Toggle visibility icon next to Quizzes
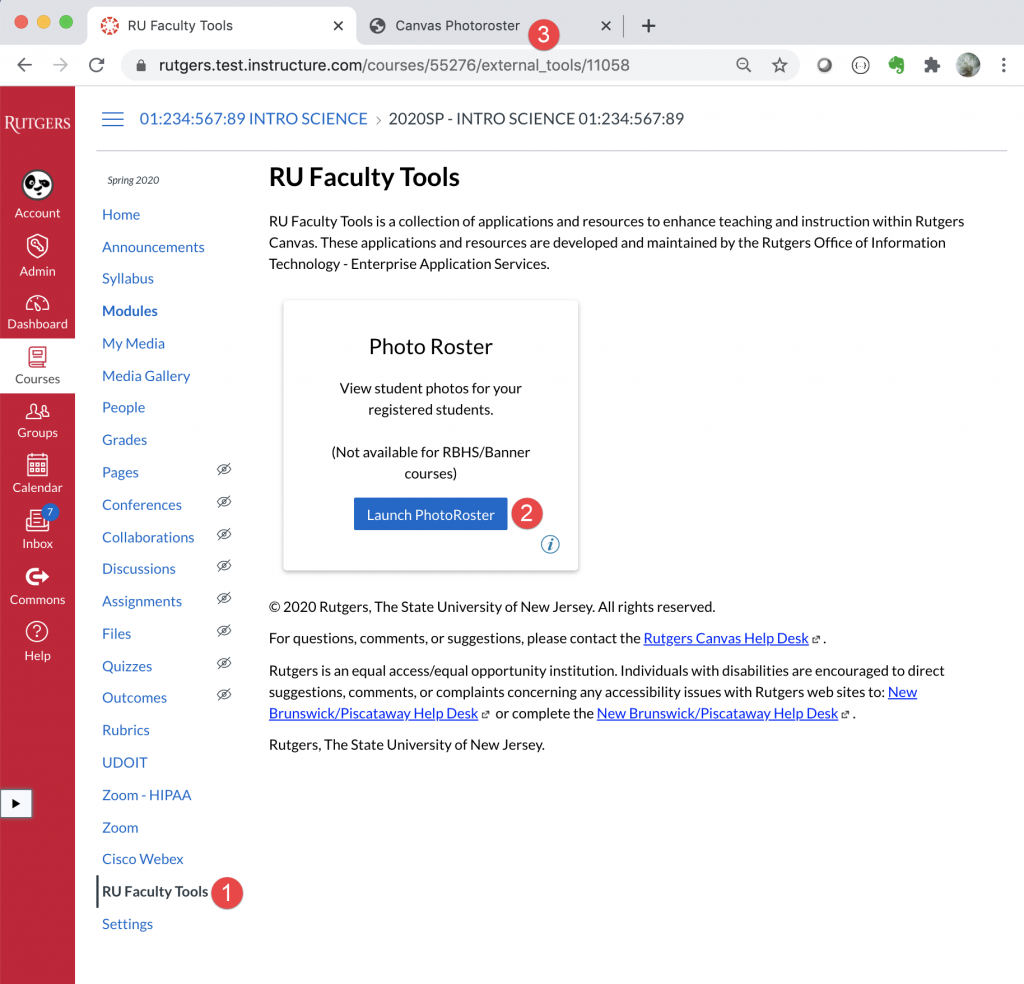 pyautogui.click(x=224, y=663)
